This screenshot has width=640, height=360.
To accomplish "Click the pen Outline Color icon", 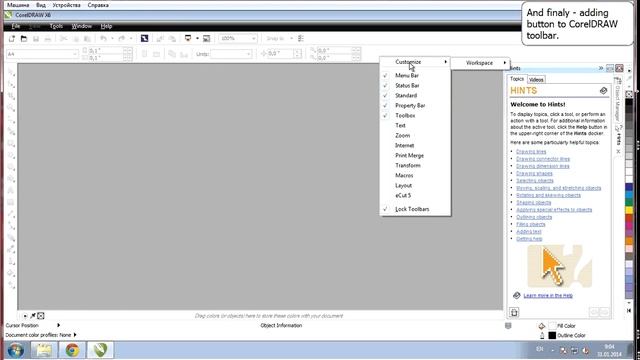I will point(542,336).
